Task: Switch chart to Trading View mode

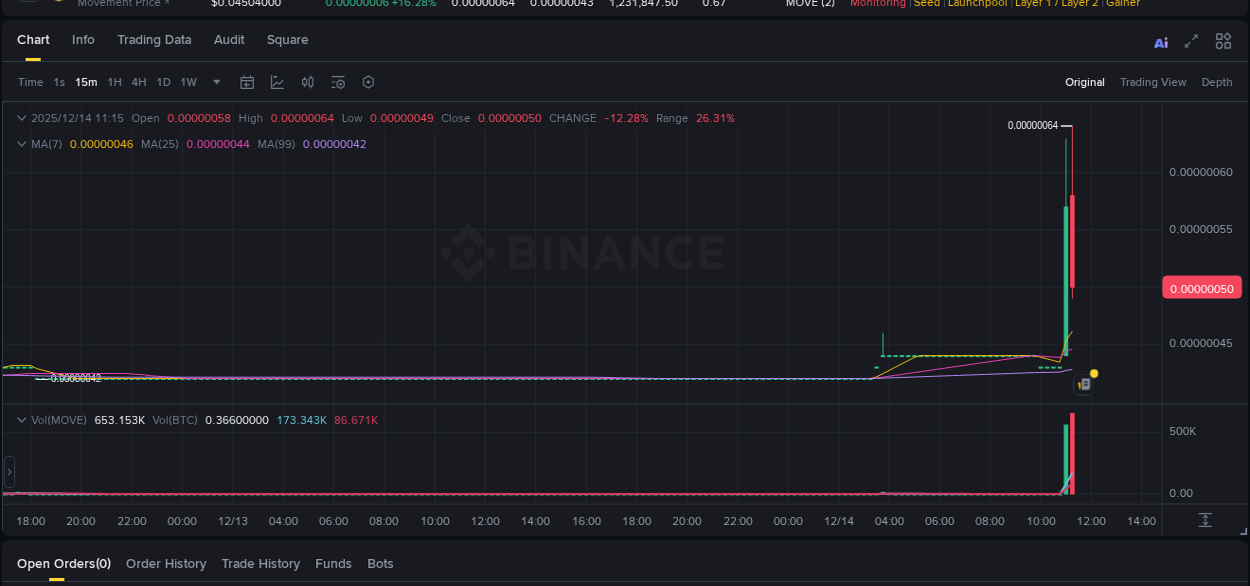Action: [x=1153, y=82]
